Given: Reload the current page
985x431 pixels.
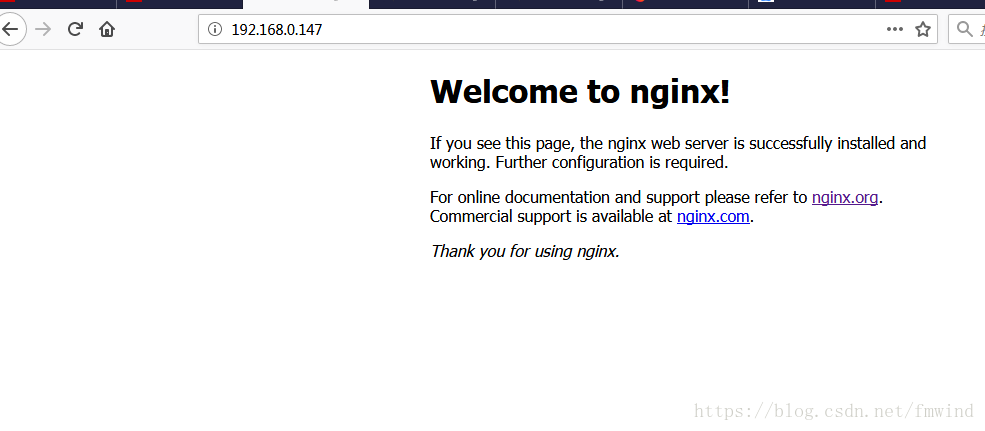Looking at the screenshot, I should click(x=75, y=29).
